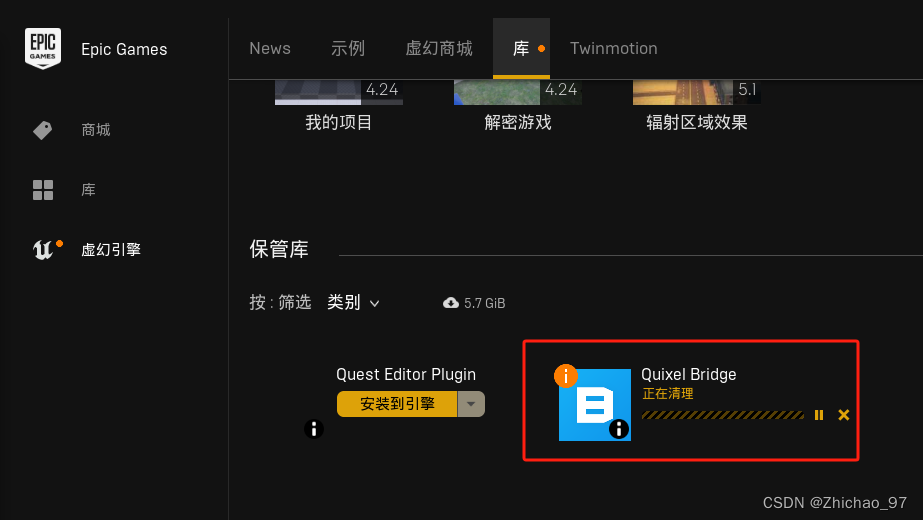Show info for Quest Editor Plugin
This screenshot has width=923, height=520.
314,429
